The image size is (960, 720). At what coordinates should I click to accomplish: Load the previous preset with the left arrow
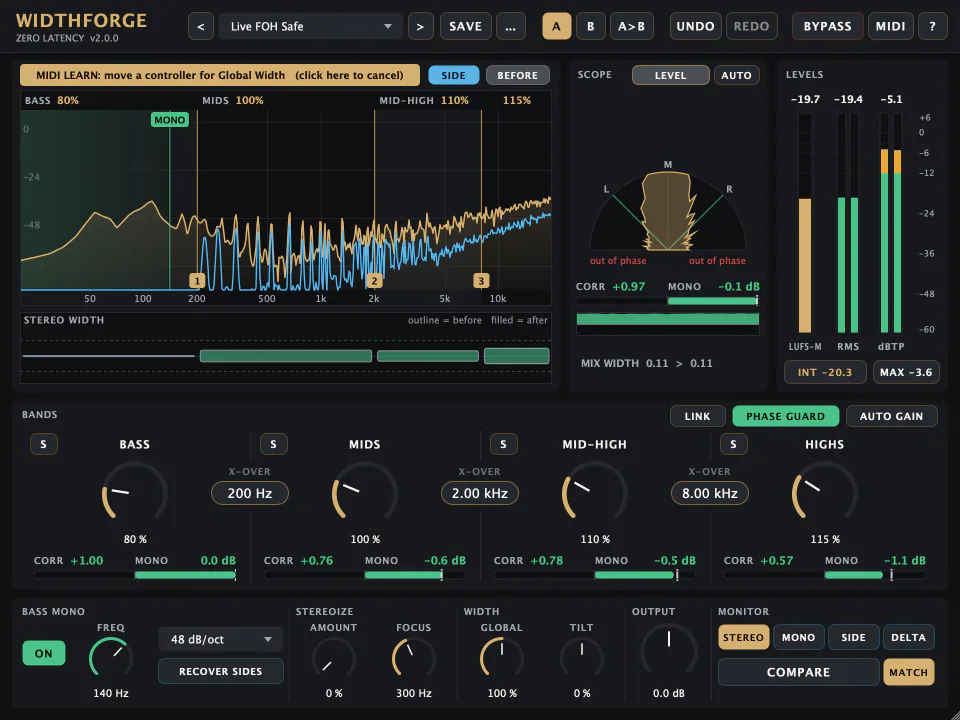click(x=201, y=26)
